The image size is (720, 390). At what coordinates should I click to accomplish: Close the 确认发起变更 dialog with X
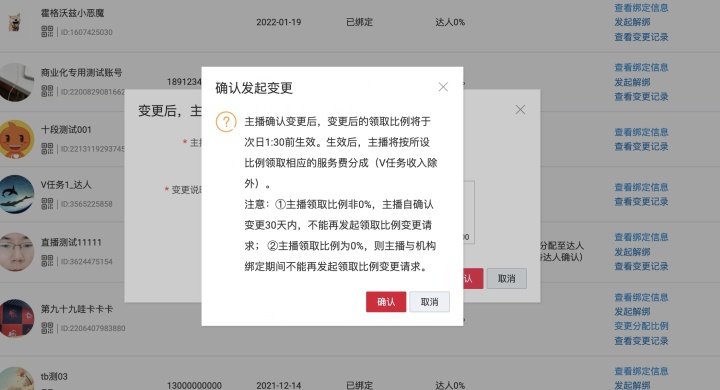point(443,87)
